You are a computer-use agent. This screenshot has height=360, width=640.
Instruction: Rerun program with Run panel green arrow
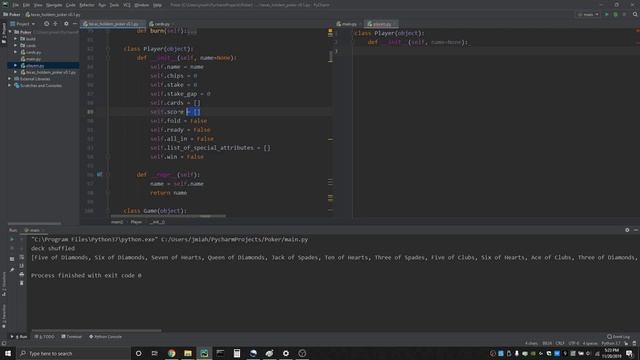click(x=12, y=239)
